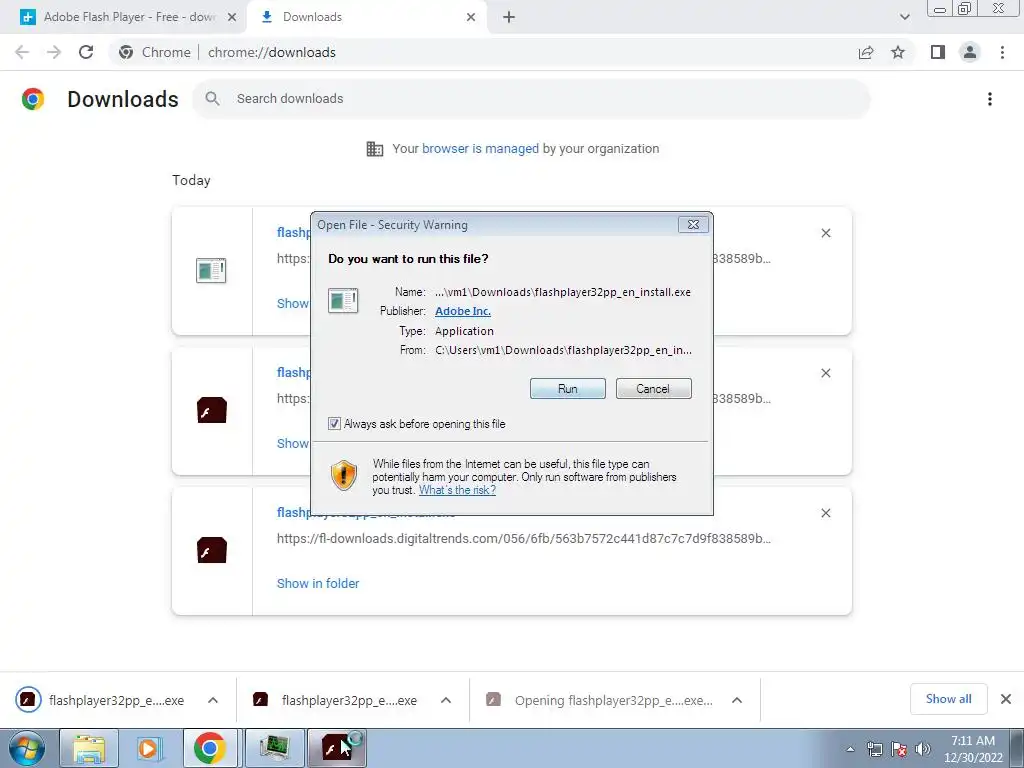Close the downloads shelf at the bottom

pos(1006,699)
